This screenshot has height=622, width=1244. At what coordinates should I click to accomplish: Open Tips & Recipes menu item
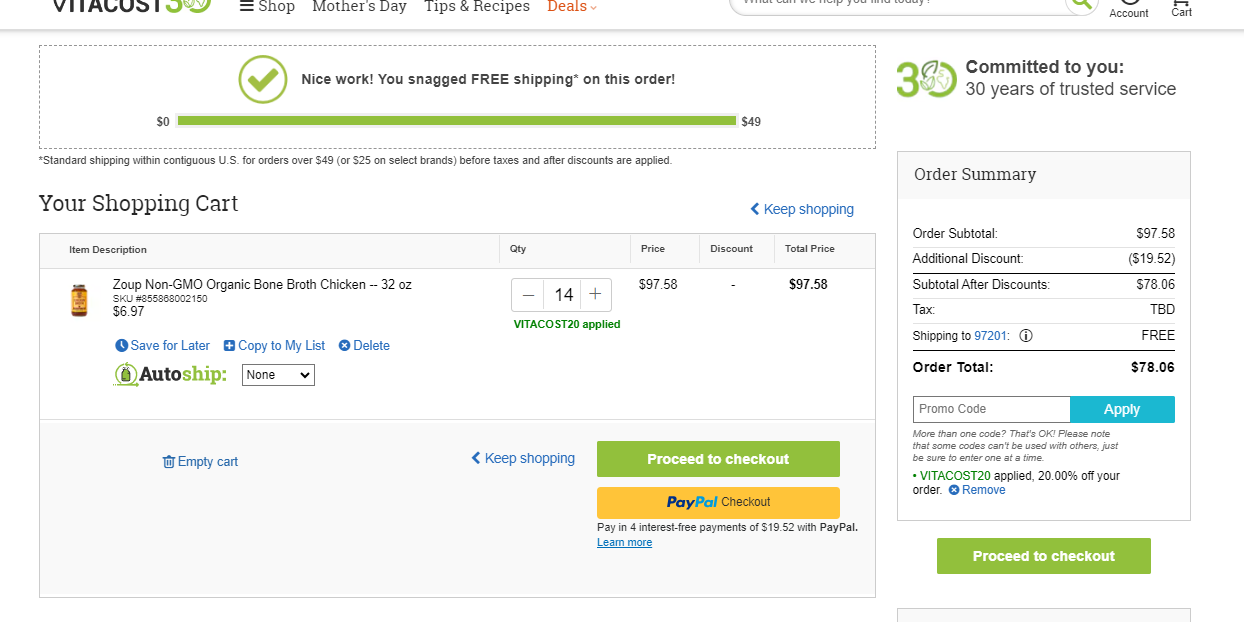tap(477, 7)
